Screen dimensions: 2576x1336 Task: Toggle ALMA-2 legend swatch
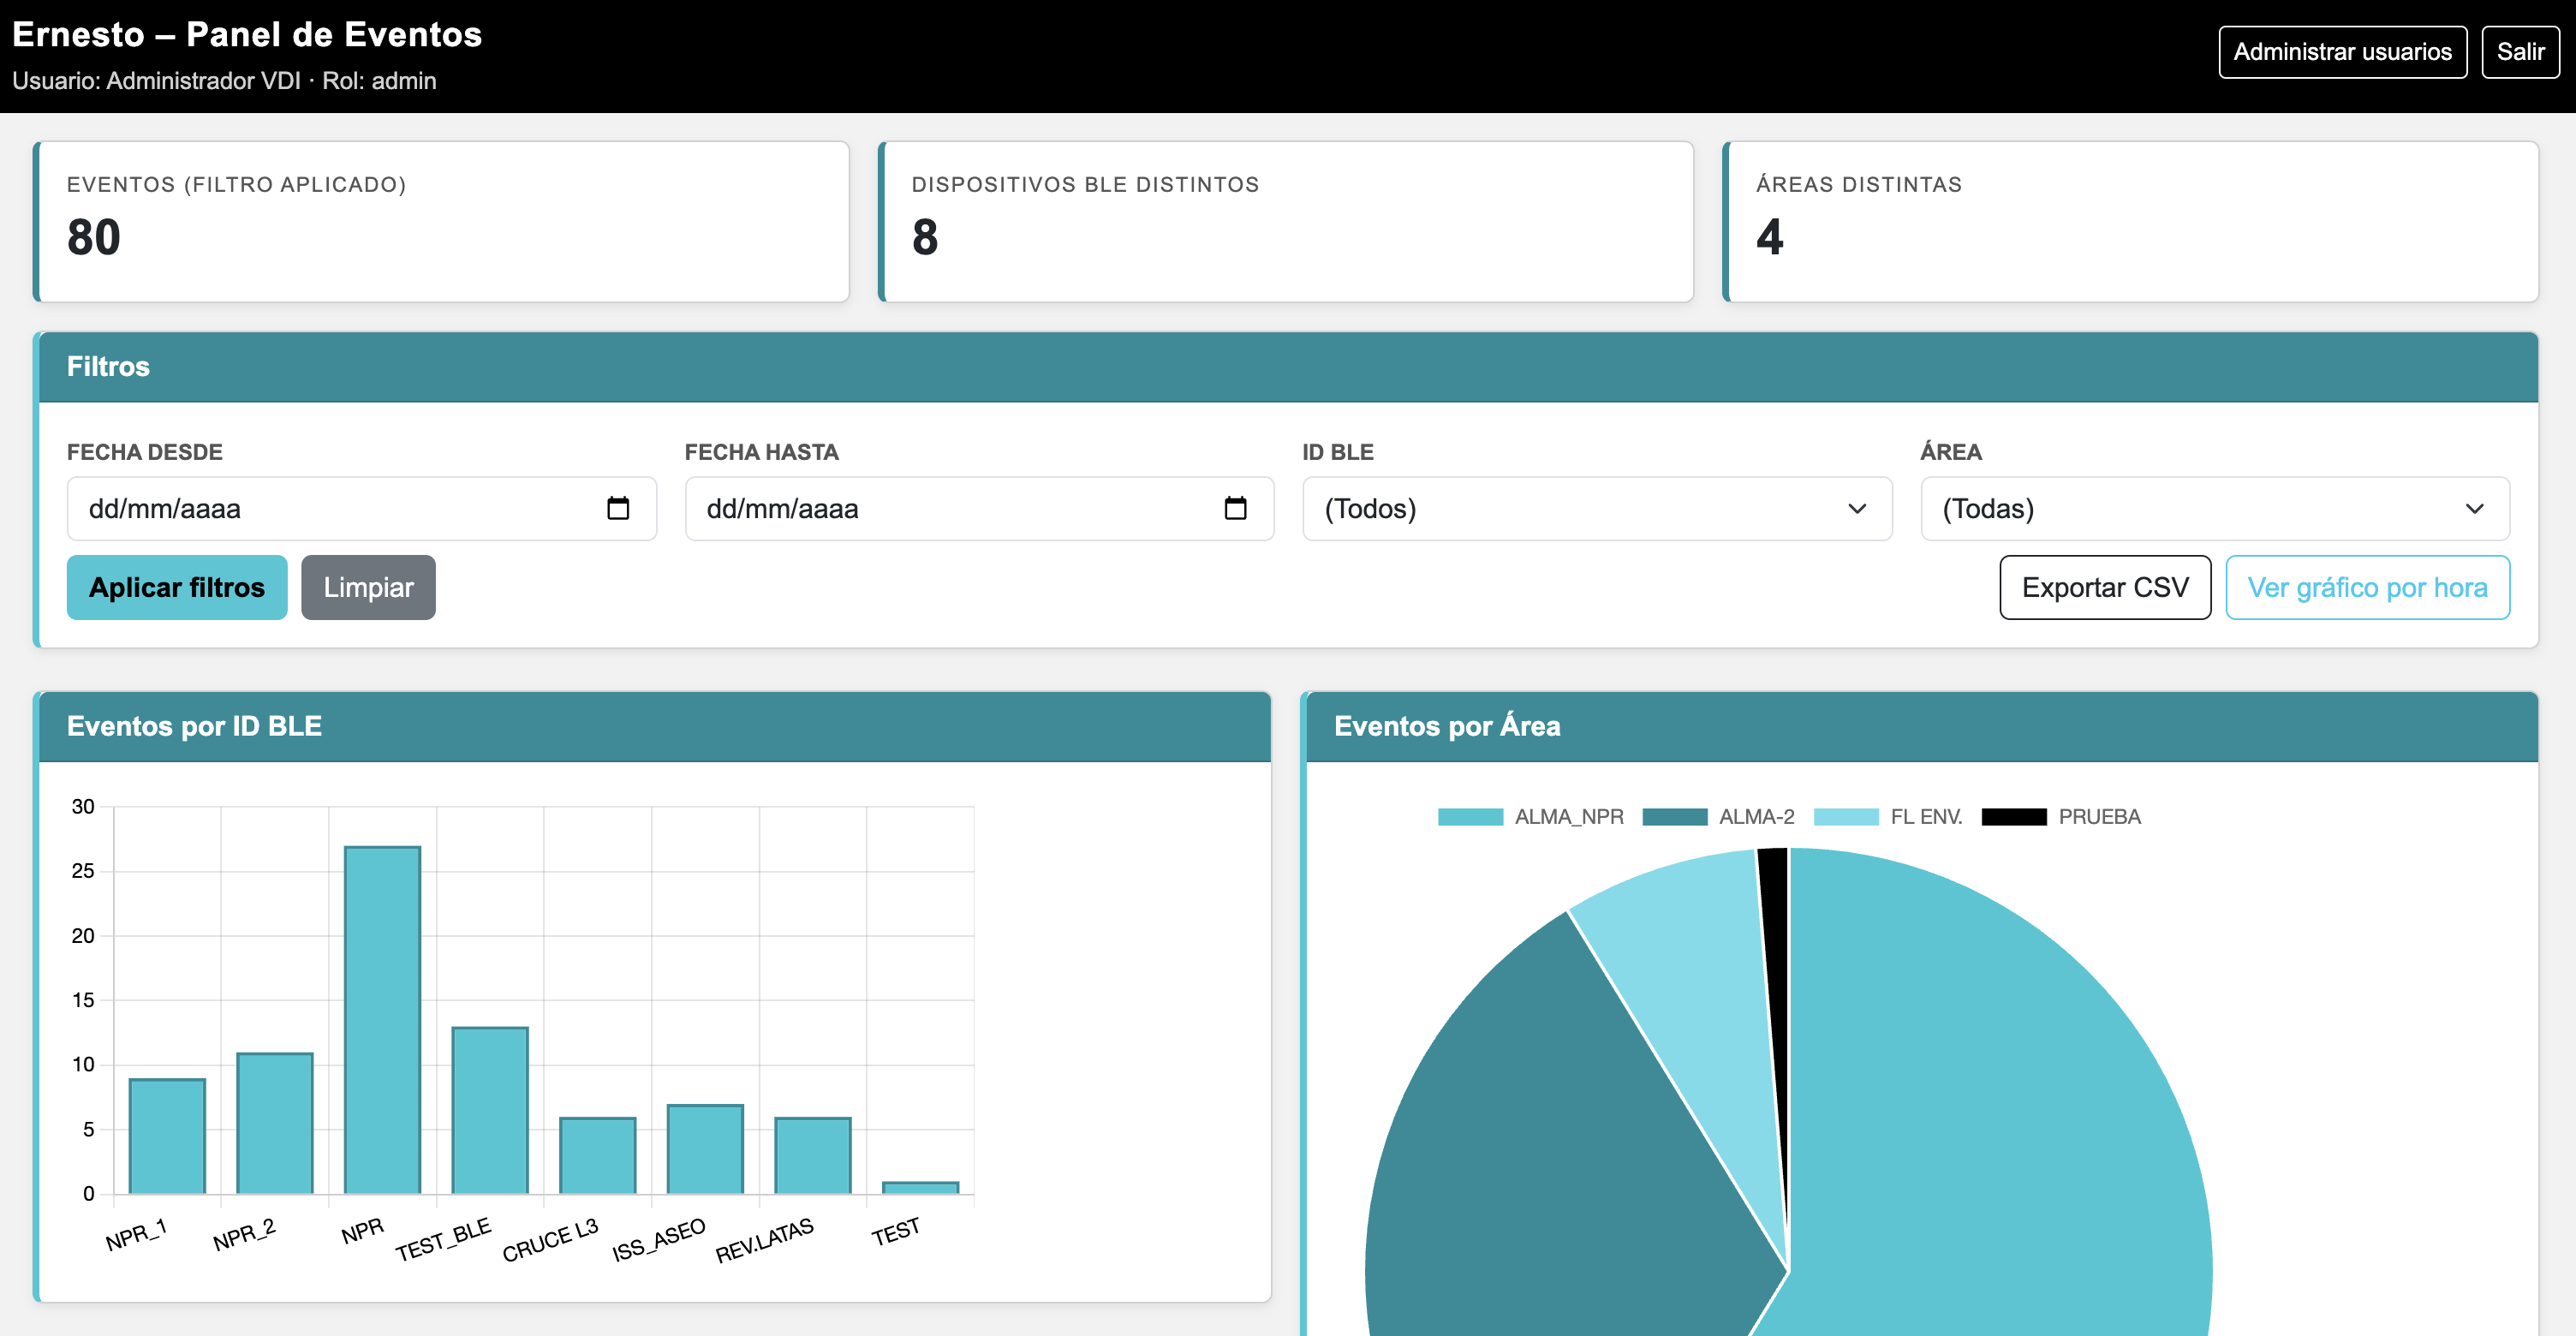coord(1675,816)
